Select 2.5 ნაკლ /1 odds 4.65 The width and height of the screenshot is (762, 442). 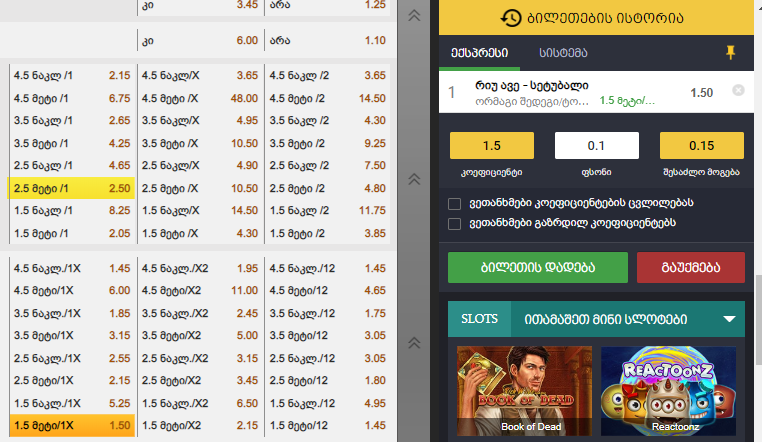click(71, 166)
